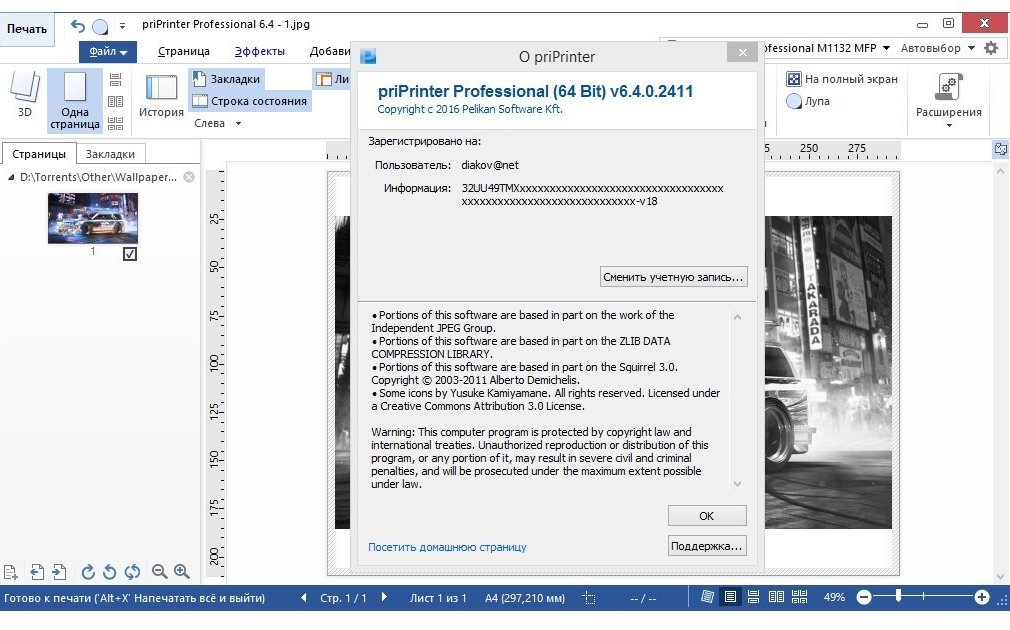Go to previous page arrow in status bar
The height and width of the screenshot is (630, 1010).
[x=303, y=598]
